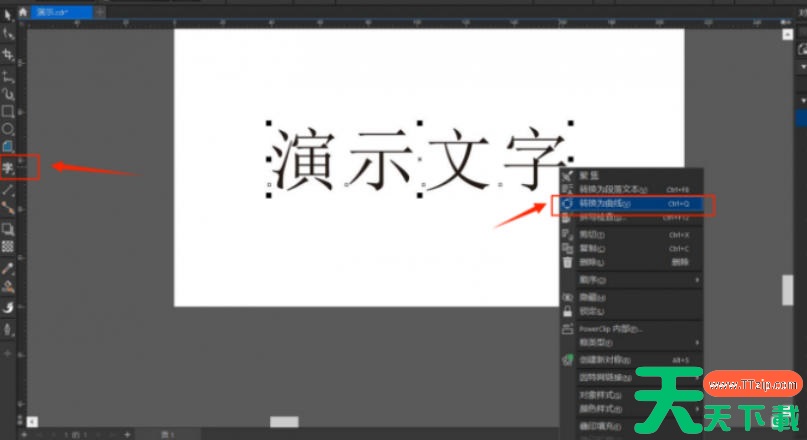Switch to the 演示.cdr document tab
The height and width of the screenshot is (440, 807).
(58, 12)
